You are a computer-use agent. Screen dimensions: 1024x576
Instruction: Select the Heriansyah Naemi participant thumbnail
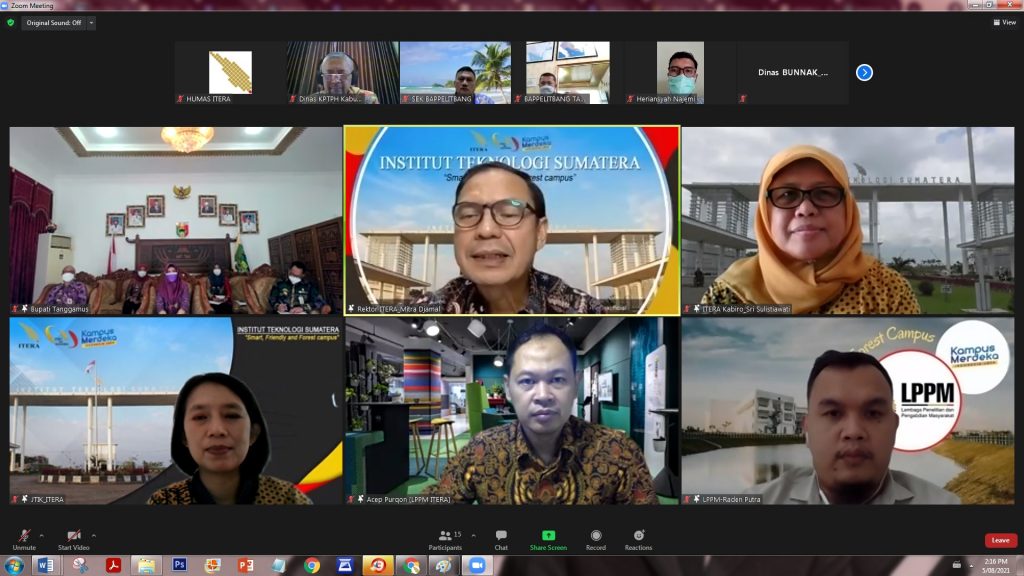click(x=680, y=72)
